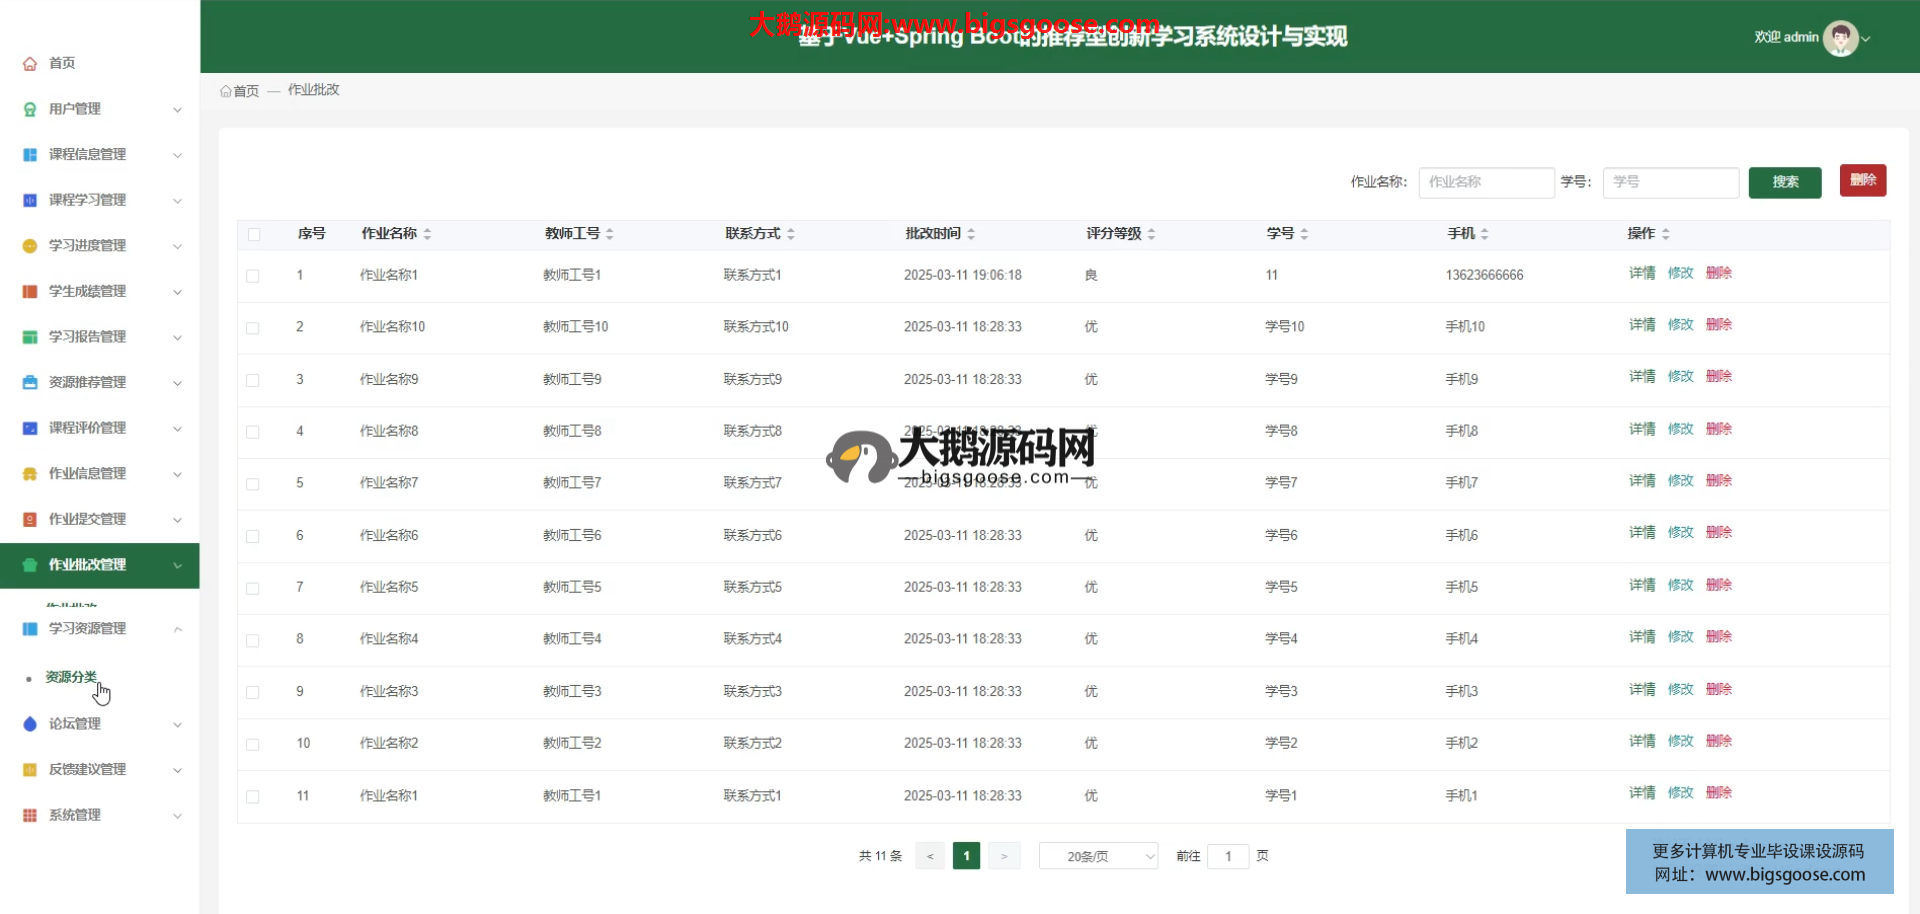The image size is (1920, 914).
Task: Open the 作业提交管理 menu
Action: [x=88, y=519]
